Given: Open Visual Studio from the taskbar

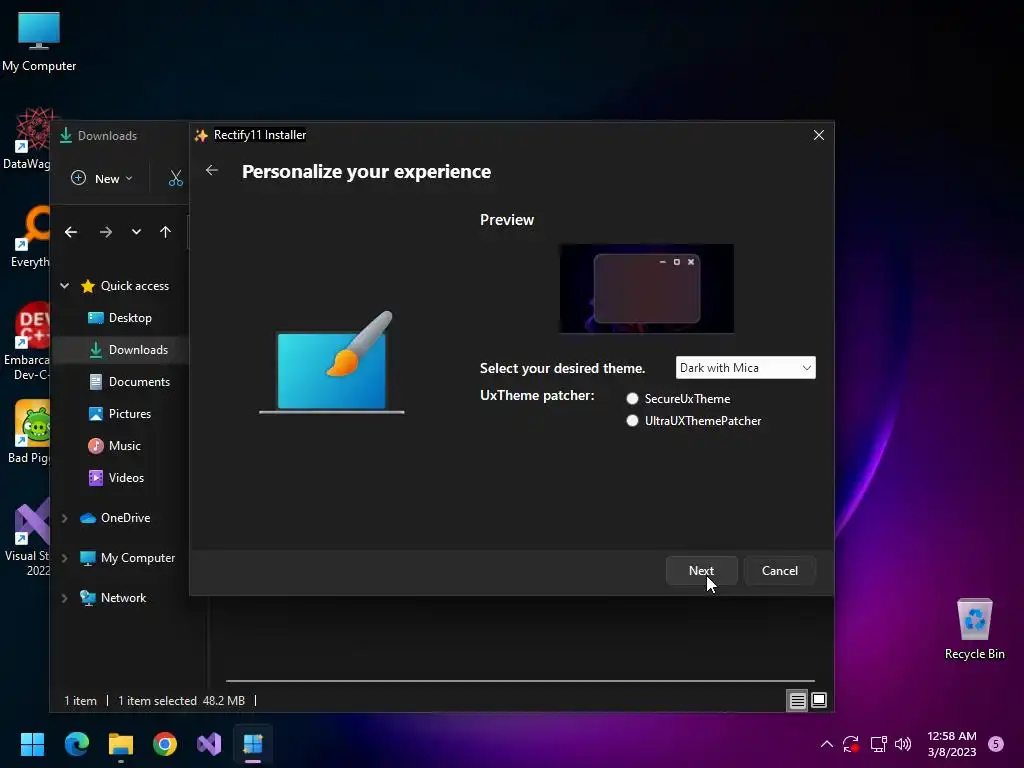Looking at the screenshot, I should point(209,744).
